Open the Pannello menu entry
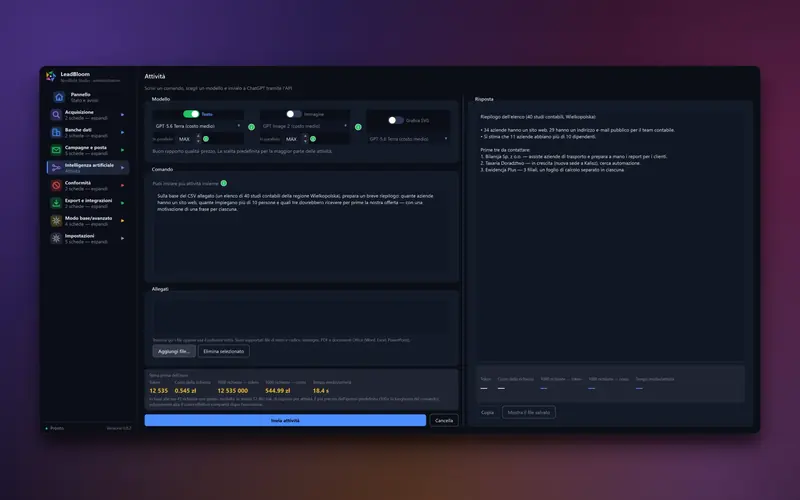Screen dimensions: 800x500 88,97
